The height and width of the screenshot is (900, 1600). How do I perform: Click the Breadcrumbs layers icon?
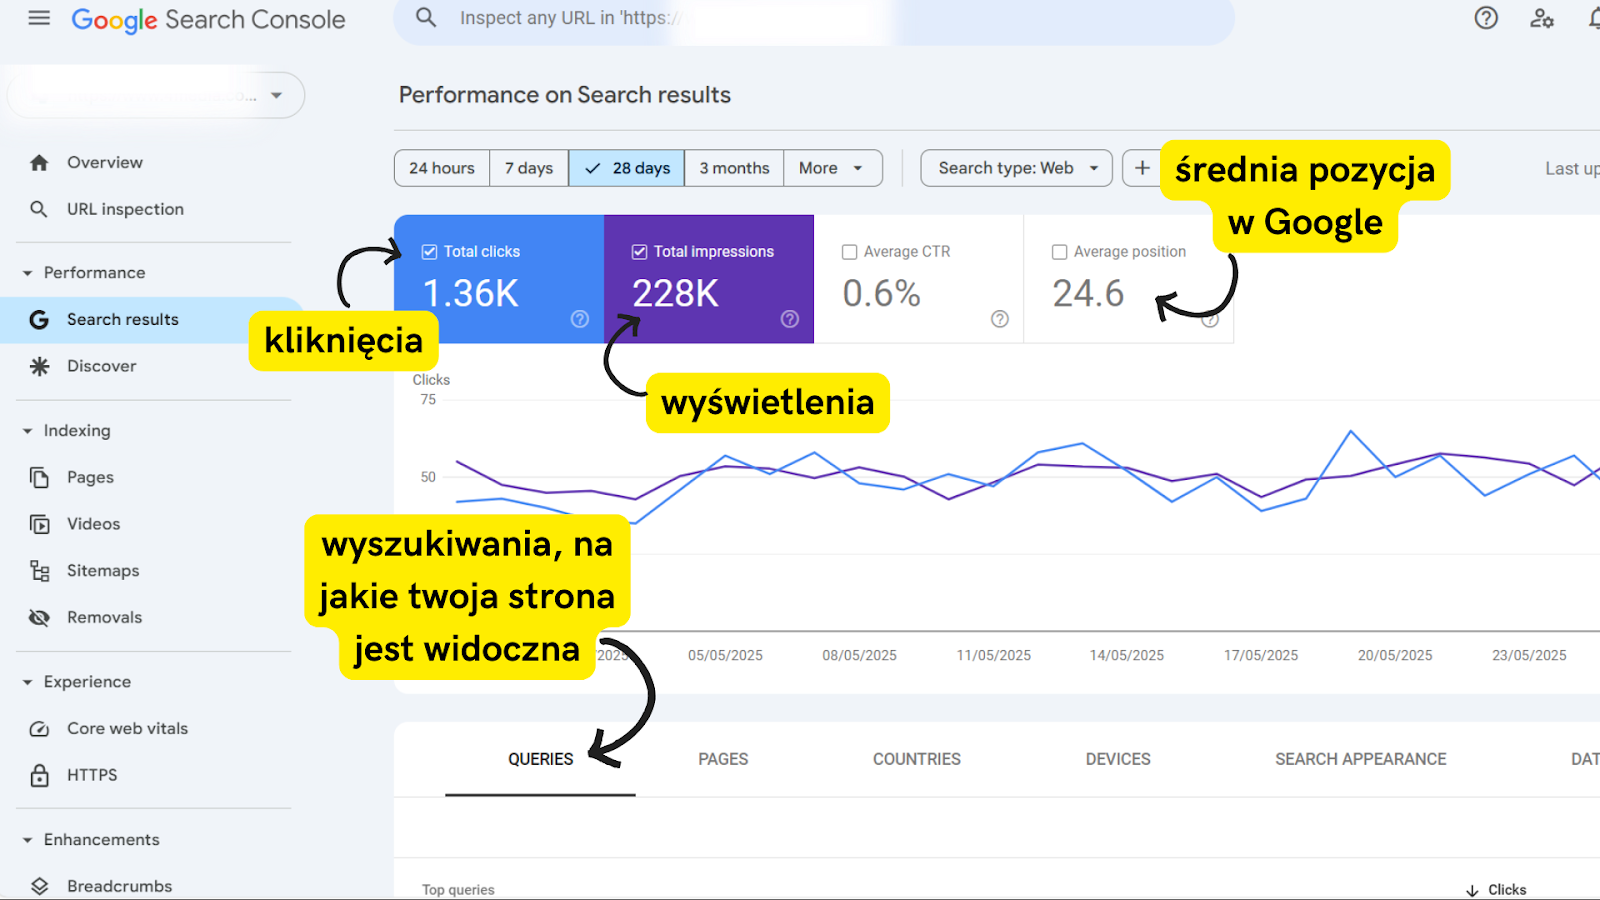point(39,886)
